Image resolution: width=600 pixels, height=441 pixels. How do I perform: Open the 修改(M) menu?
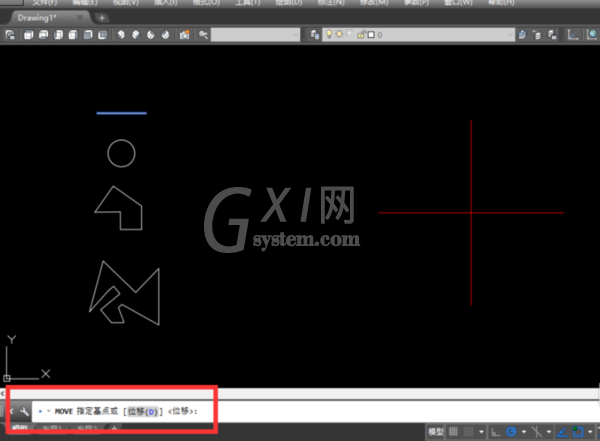pyautogui.click(x=374, y=3)
